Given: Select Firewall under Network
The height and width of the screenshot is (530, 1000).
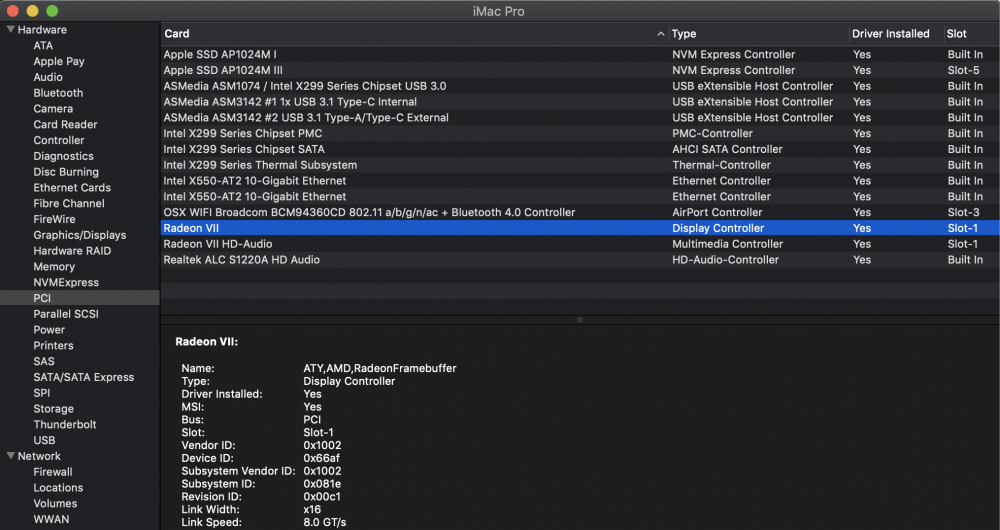Looking at the screenshot, I should click(x=52, y=472).
